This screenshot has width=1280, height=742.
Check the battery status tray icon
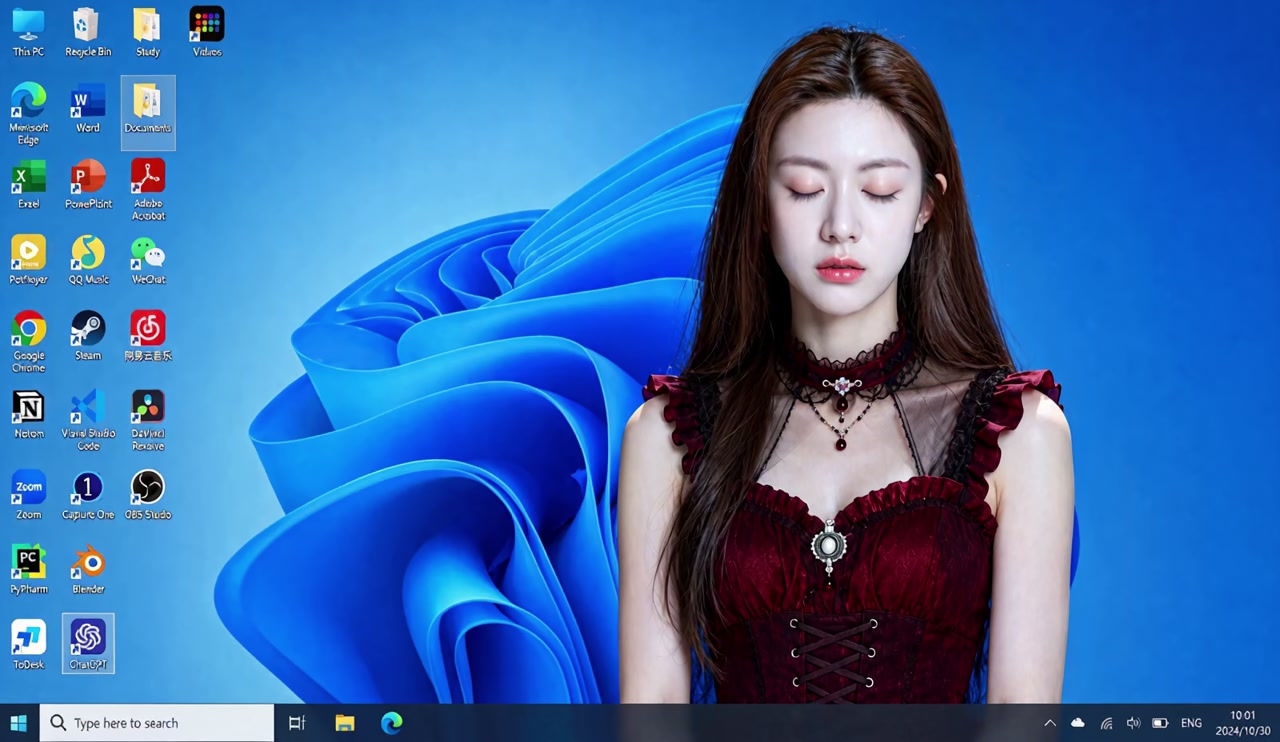pos(1160,723)
